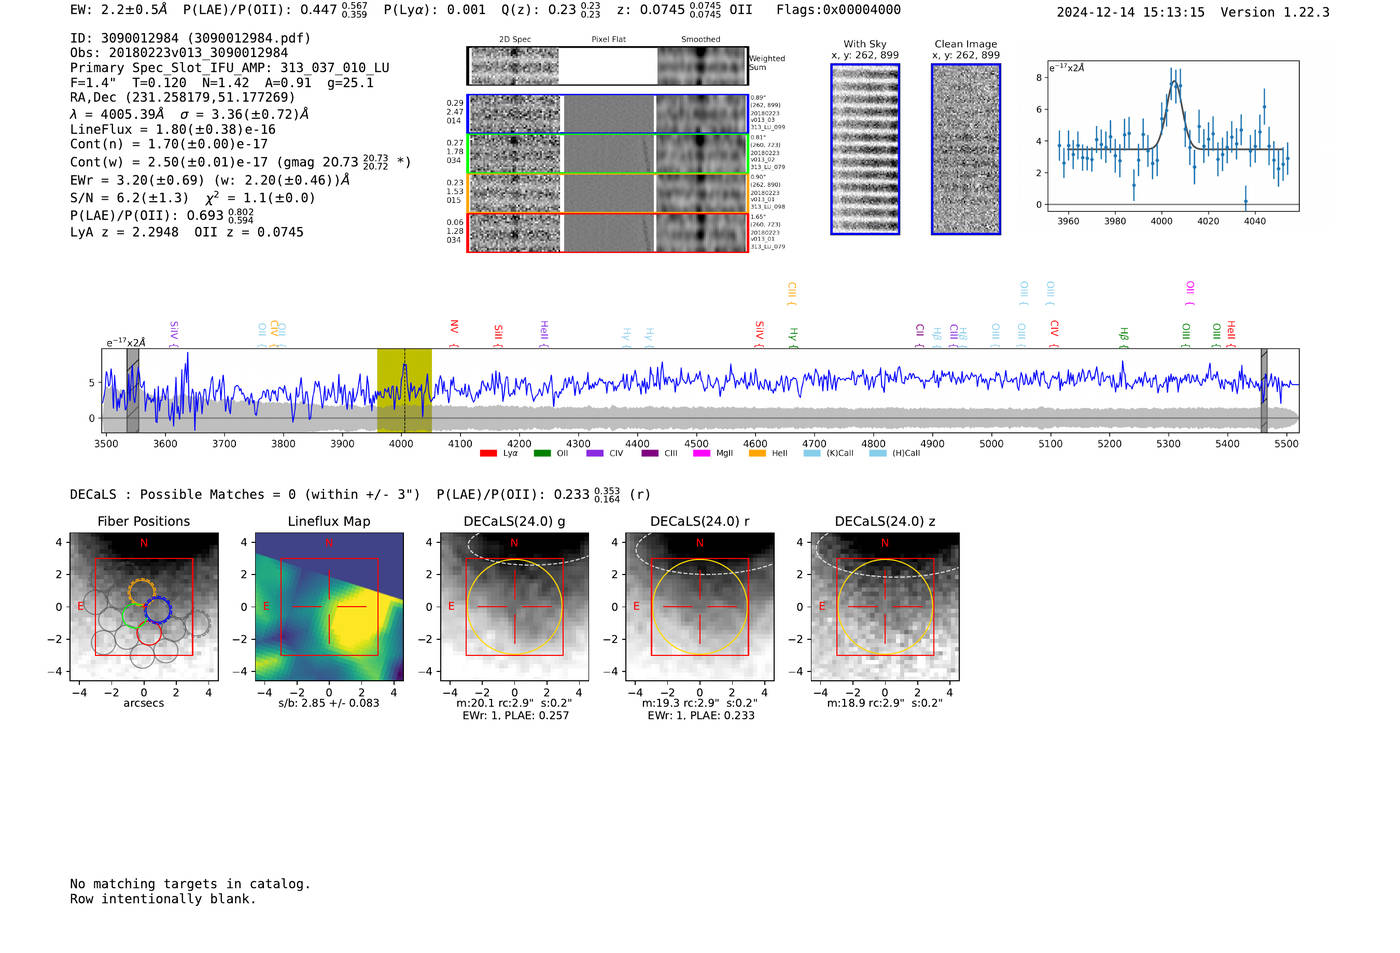This screenshot has width=1400, height=953.
Task: Click the red NV line marker above the spectrum
Action: pyautogui.click(x=454, y=332)
